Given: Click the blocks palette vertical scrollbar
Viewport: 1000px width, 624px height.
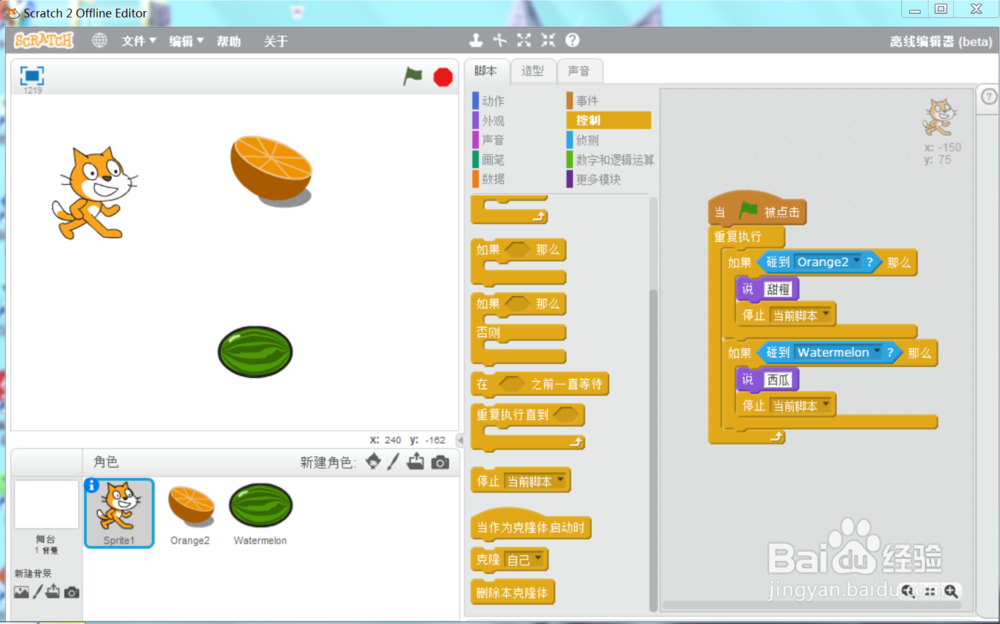Looking at the screenshot, I should (653, 449).
